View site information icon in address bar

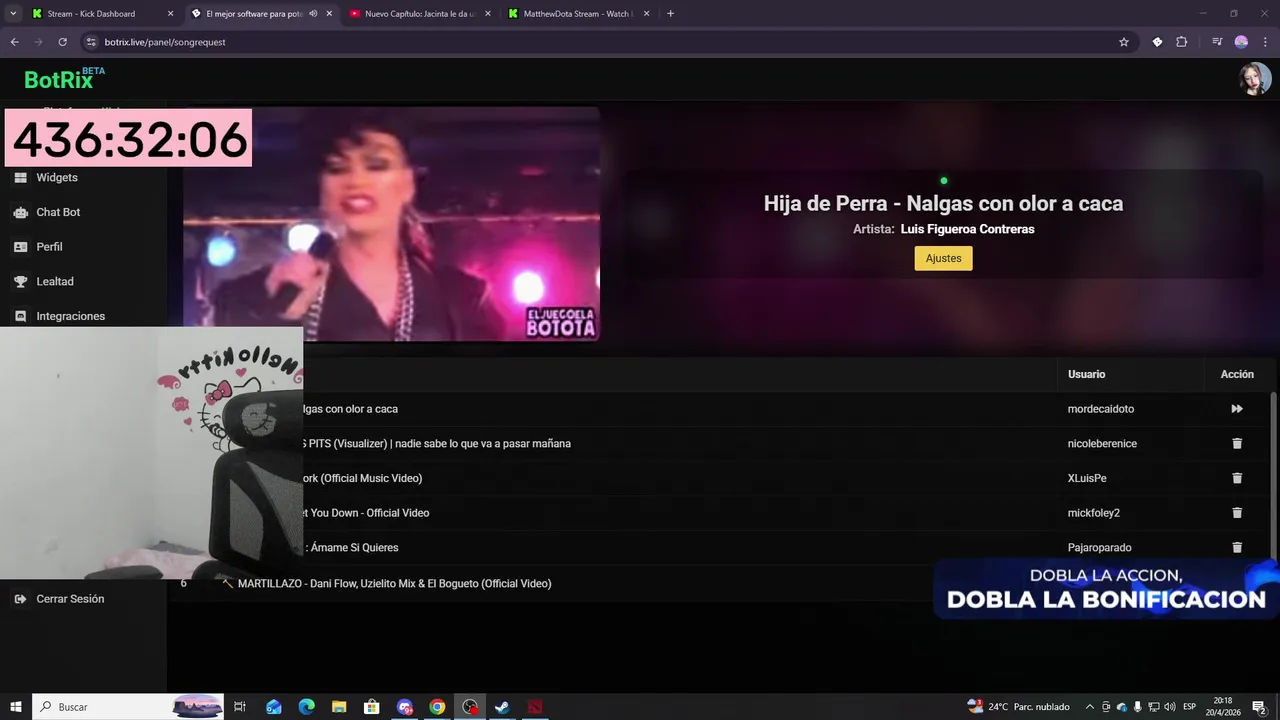pyautogui.click(x=91, y=42)
